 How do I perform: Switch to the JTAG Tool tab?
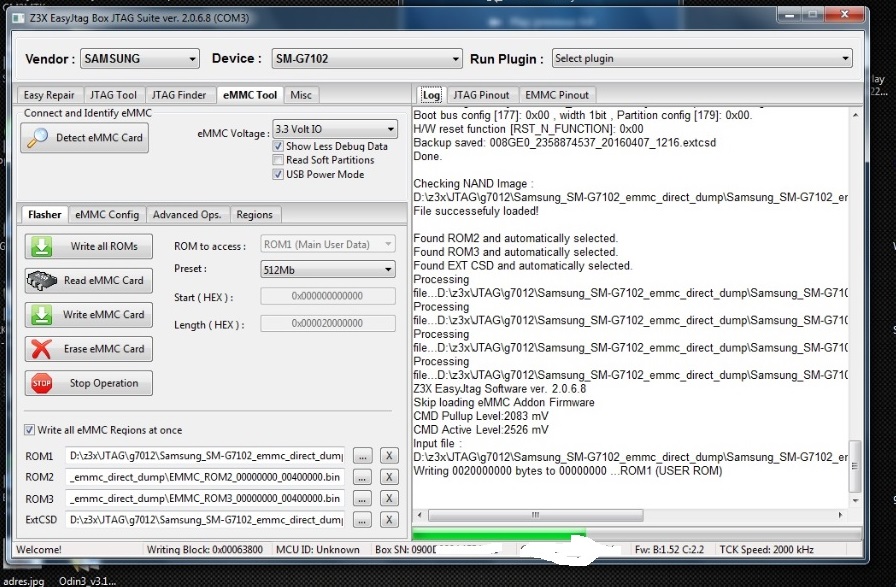pyautogui.click(x=113, y=95)
